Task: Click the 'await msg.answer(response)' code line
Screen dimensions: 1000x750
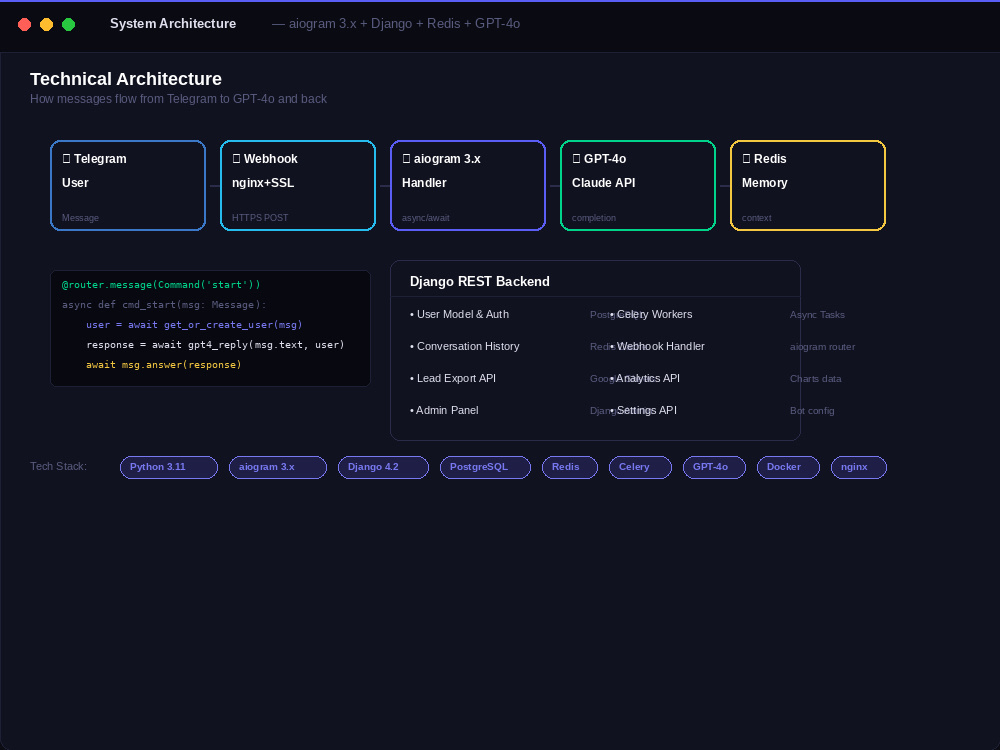Action: click(163, 365)
